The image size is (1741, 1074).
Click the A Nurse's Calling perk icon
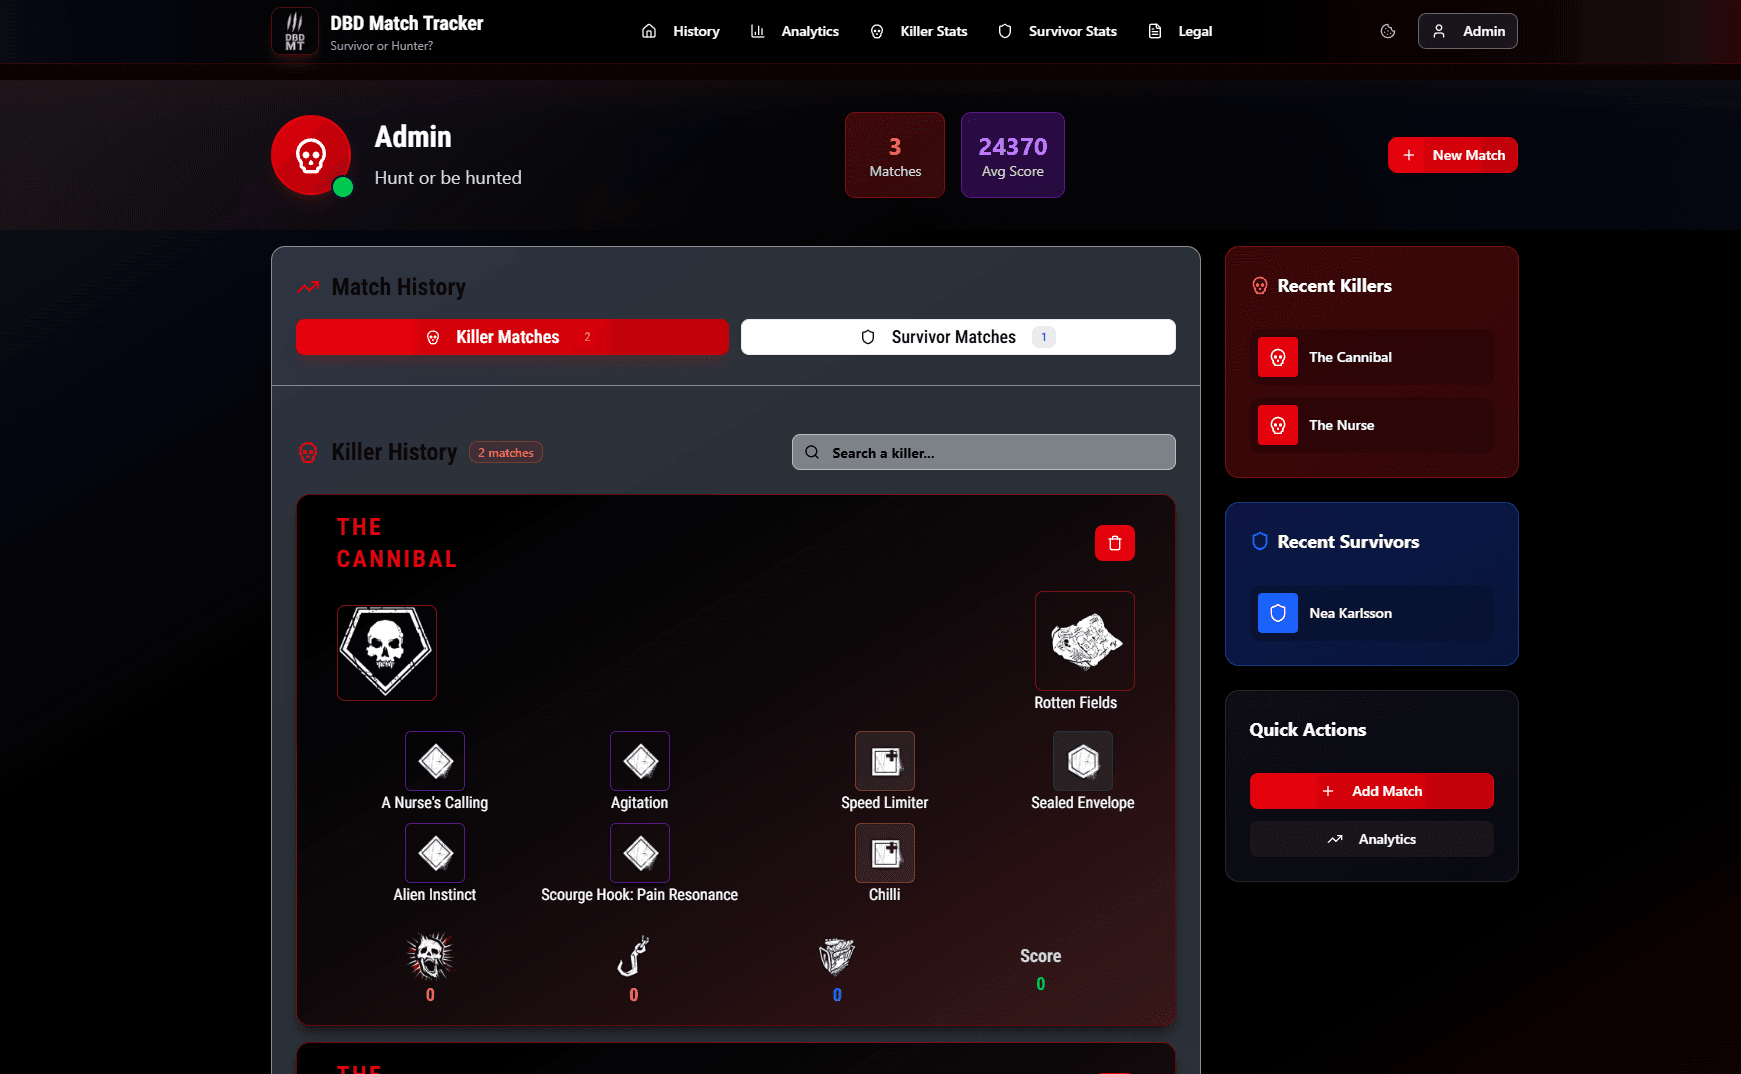click(x=435, y=761)
